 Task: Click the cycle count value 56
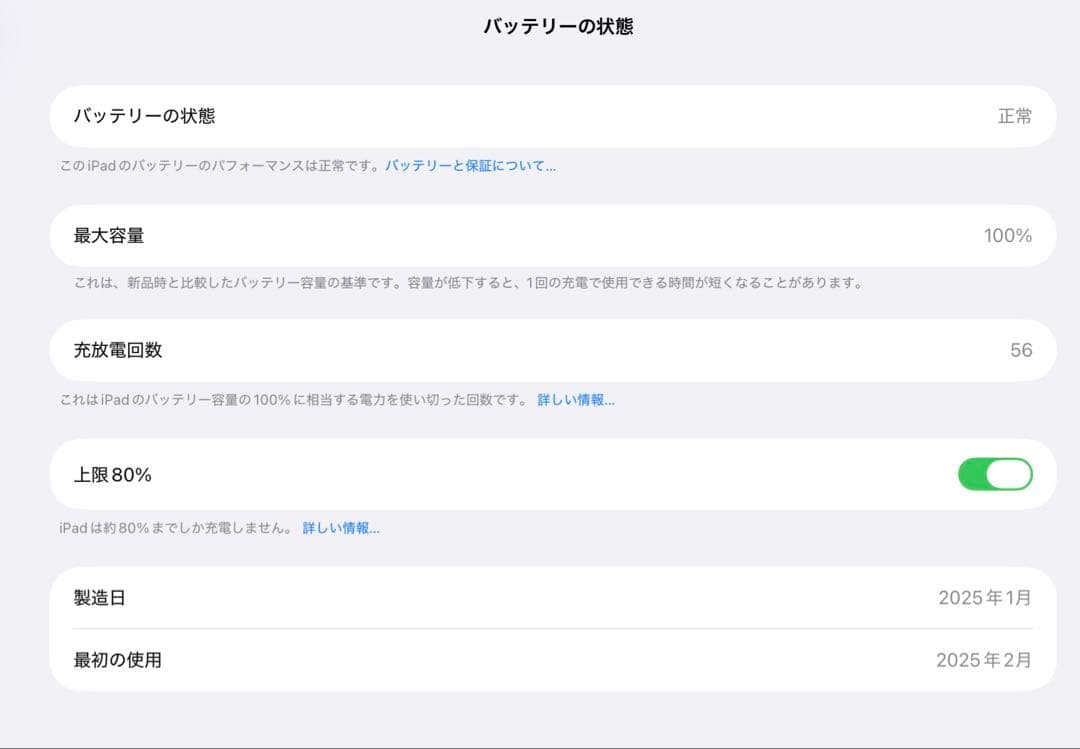1024,350
